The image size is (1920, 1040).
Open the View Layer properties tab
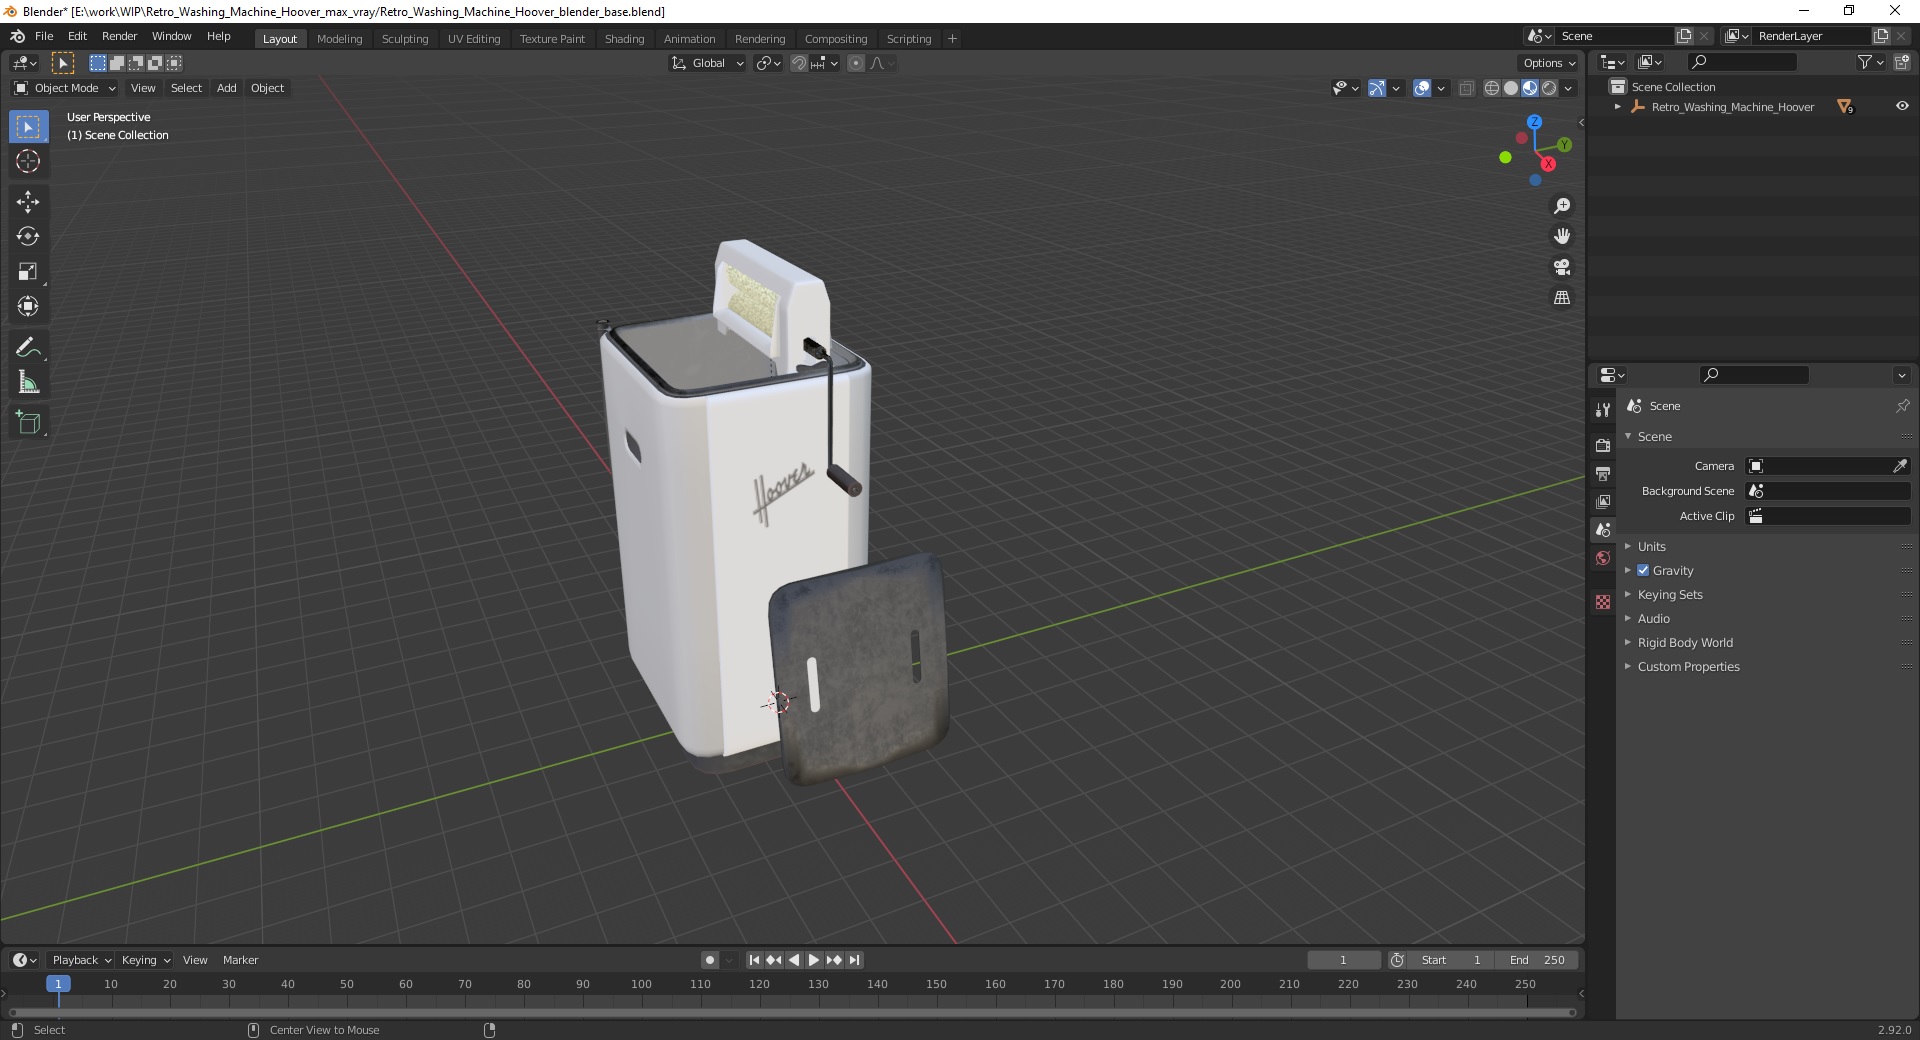(1603, 501)
